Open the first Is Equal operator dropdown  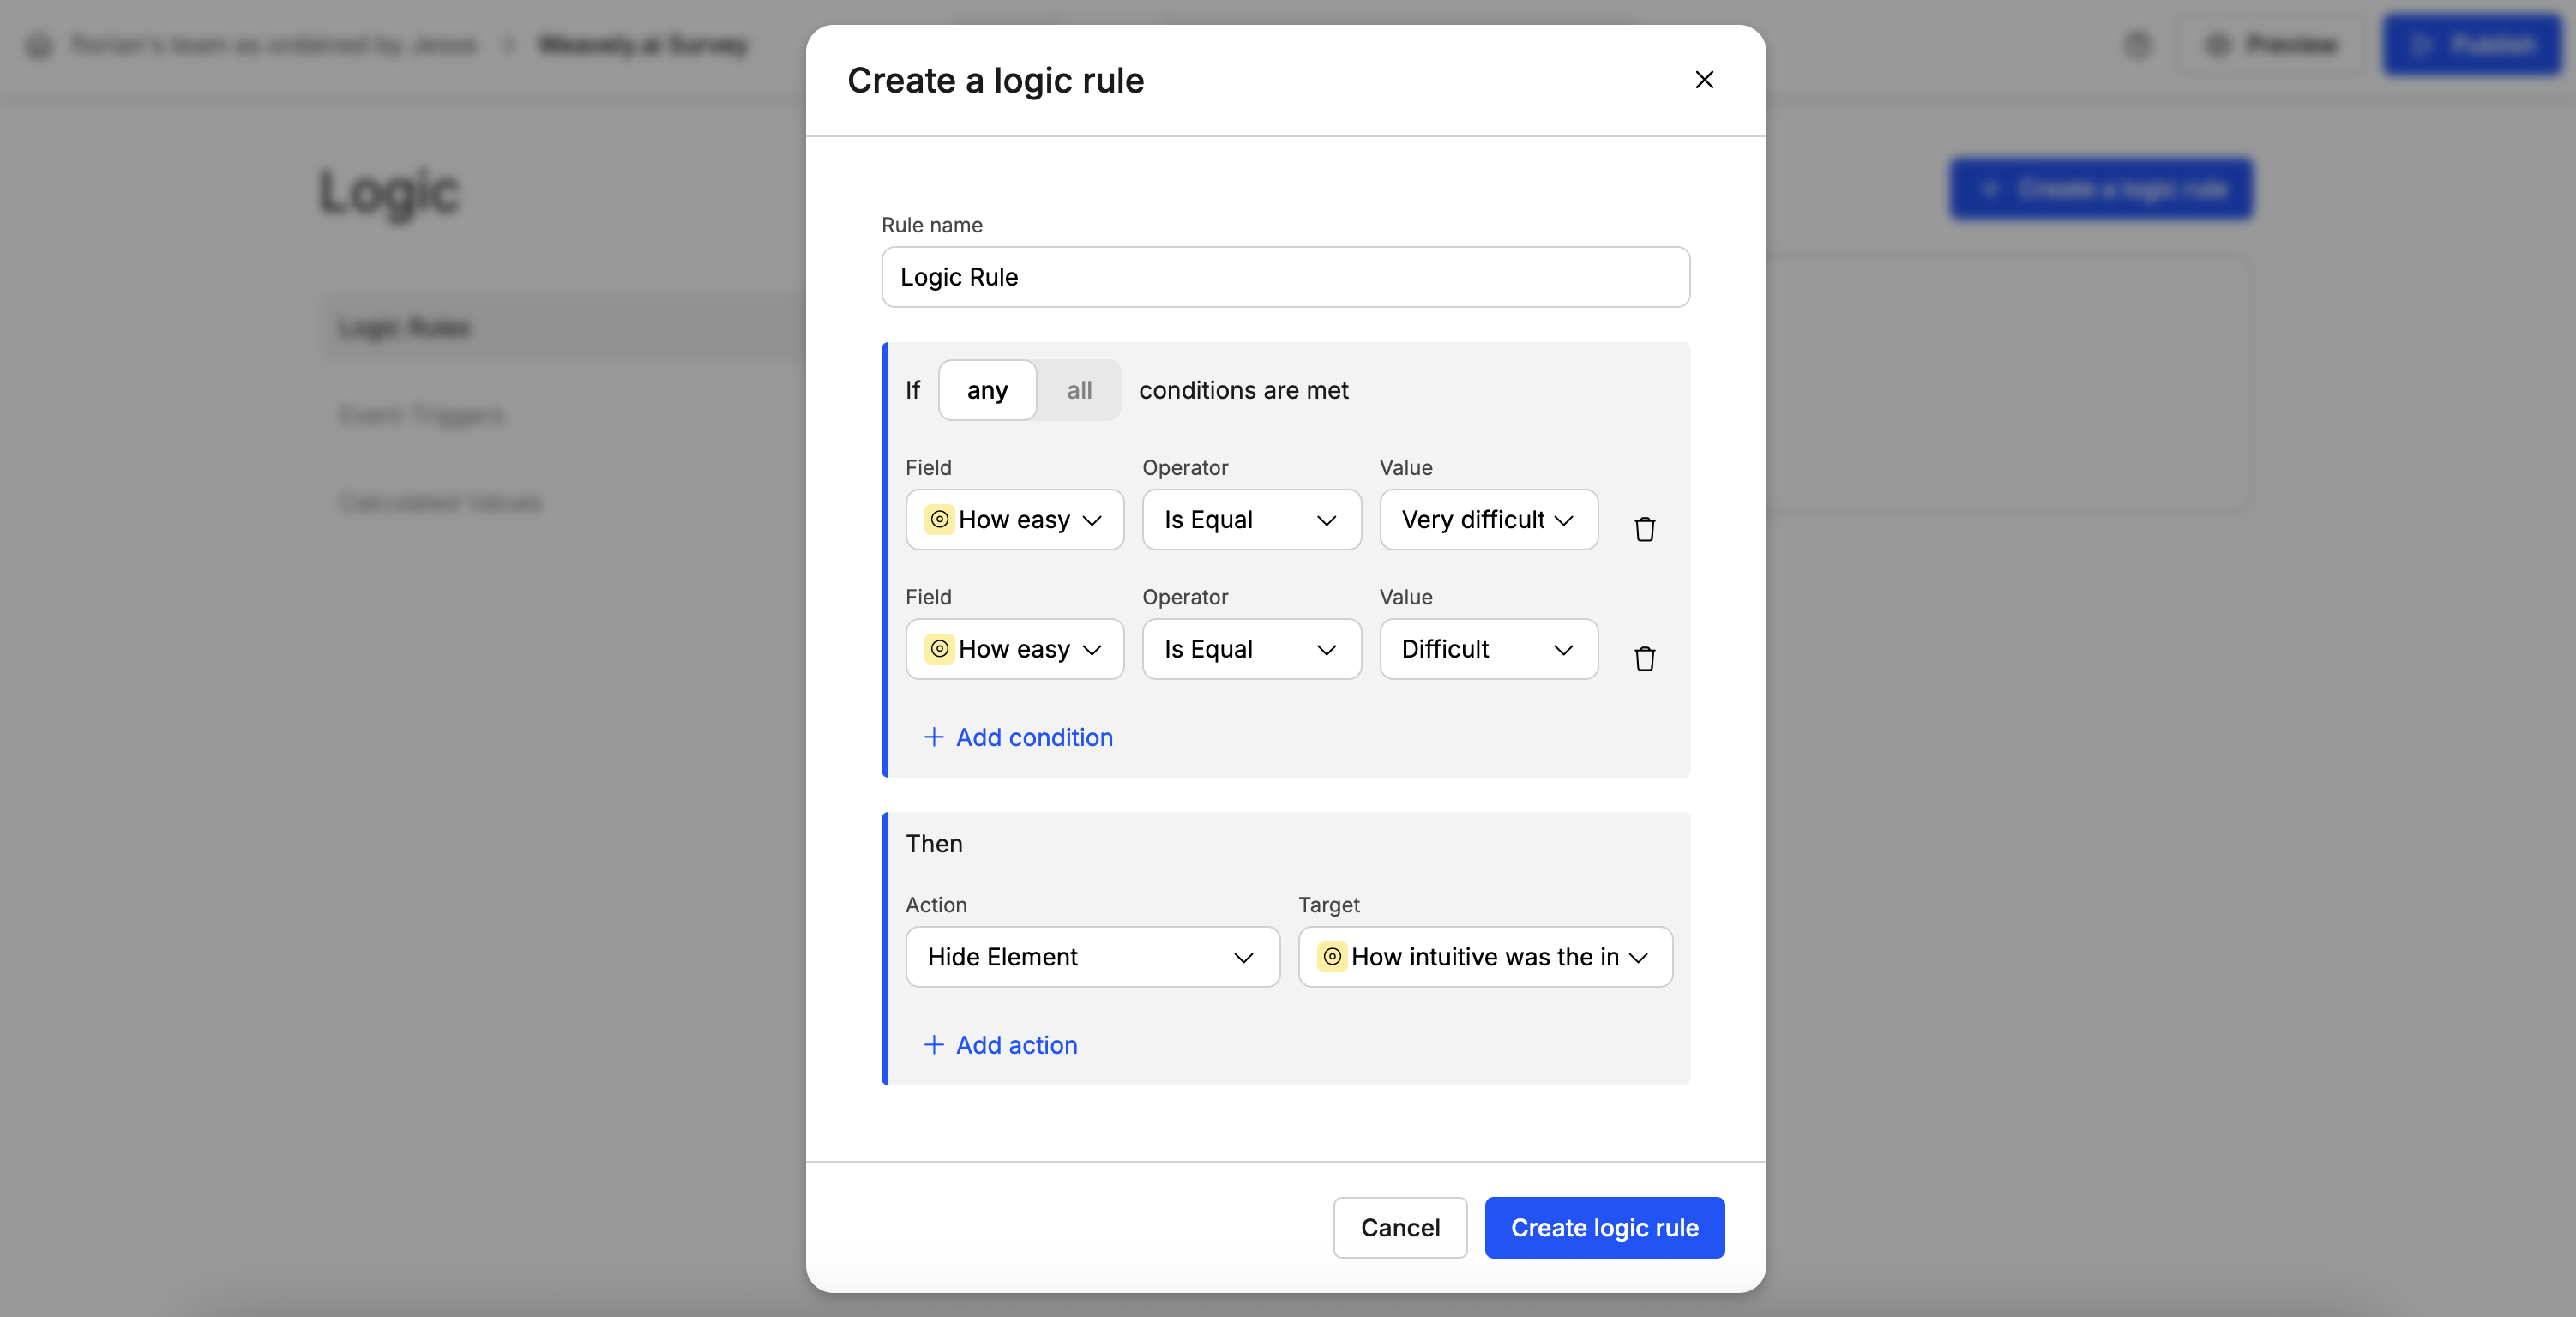[x=1251, y=520]
